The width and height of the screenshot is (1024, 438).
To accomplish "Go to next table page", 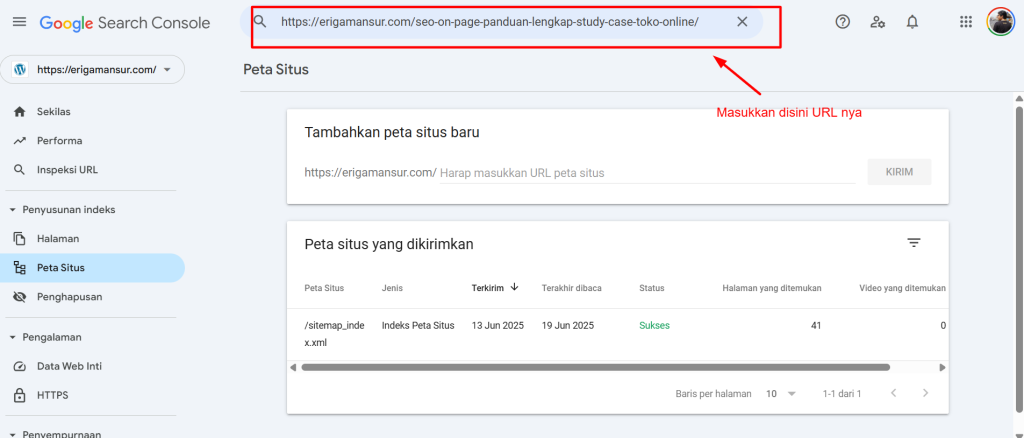I will (x=925, y=393).
